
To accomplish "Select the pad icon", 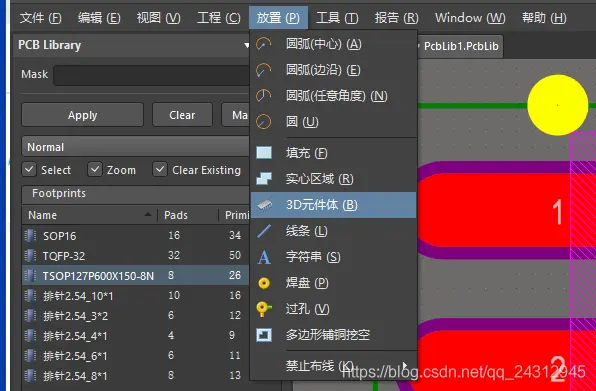I will tap(264, 283).
